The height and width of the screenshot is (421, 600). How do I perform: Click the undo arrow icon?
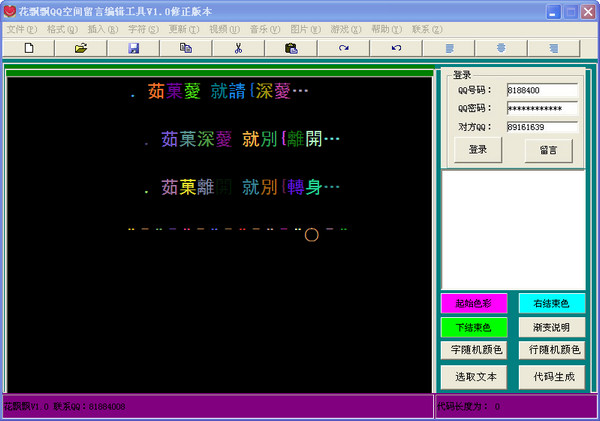pyautogui.click(x=396, y=48)
